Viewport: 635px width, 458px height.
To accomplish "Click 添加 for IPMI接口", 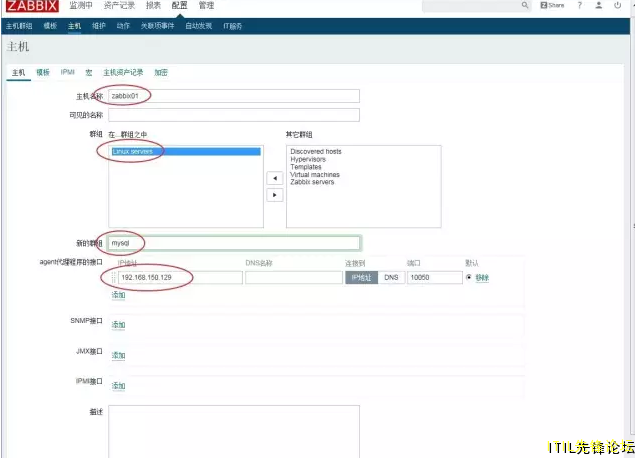I will [118, 386].
